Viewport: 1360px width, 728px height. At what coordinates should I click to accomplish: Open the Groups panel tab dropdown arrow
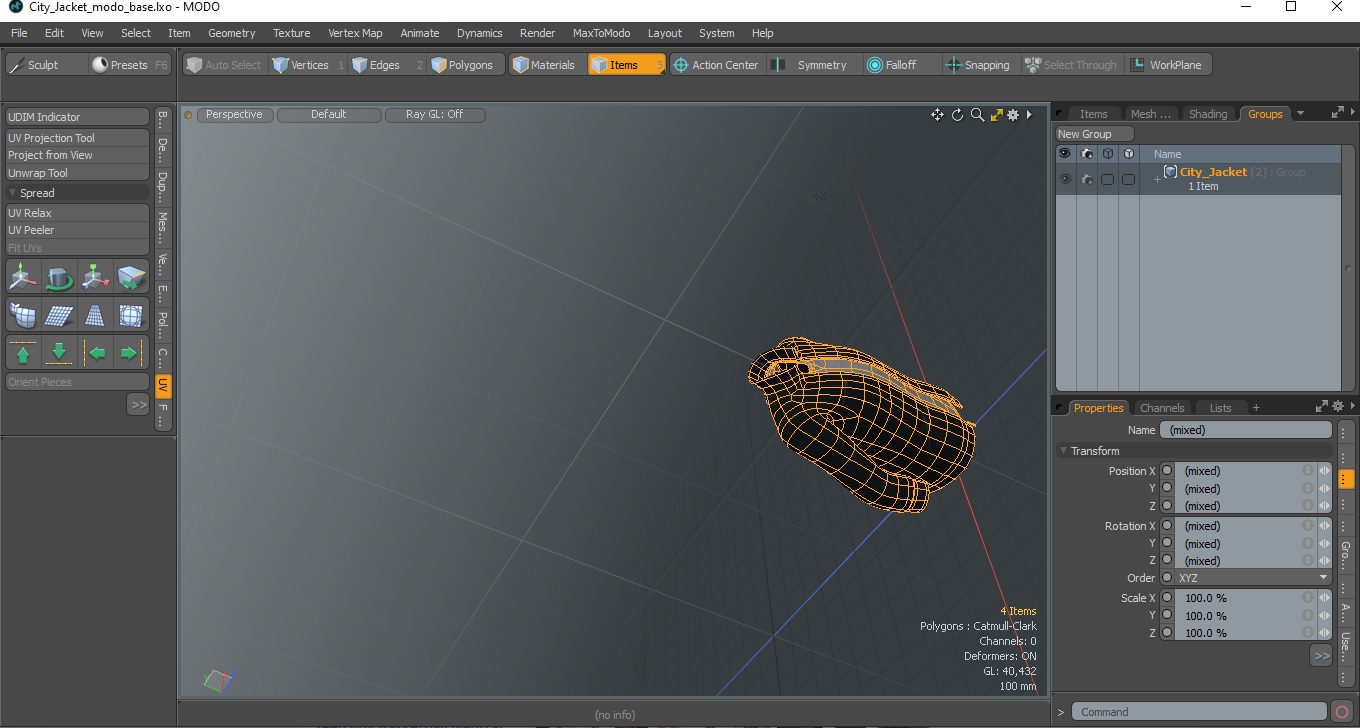(x=1301, y=114)
